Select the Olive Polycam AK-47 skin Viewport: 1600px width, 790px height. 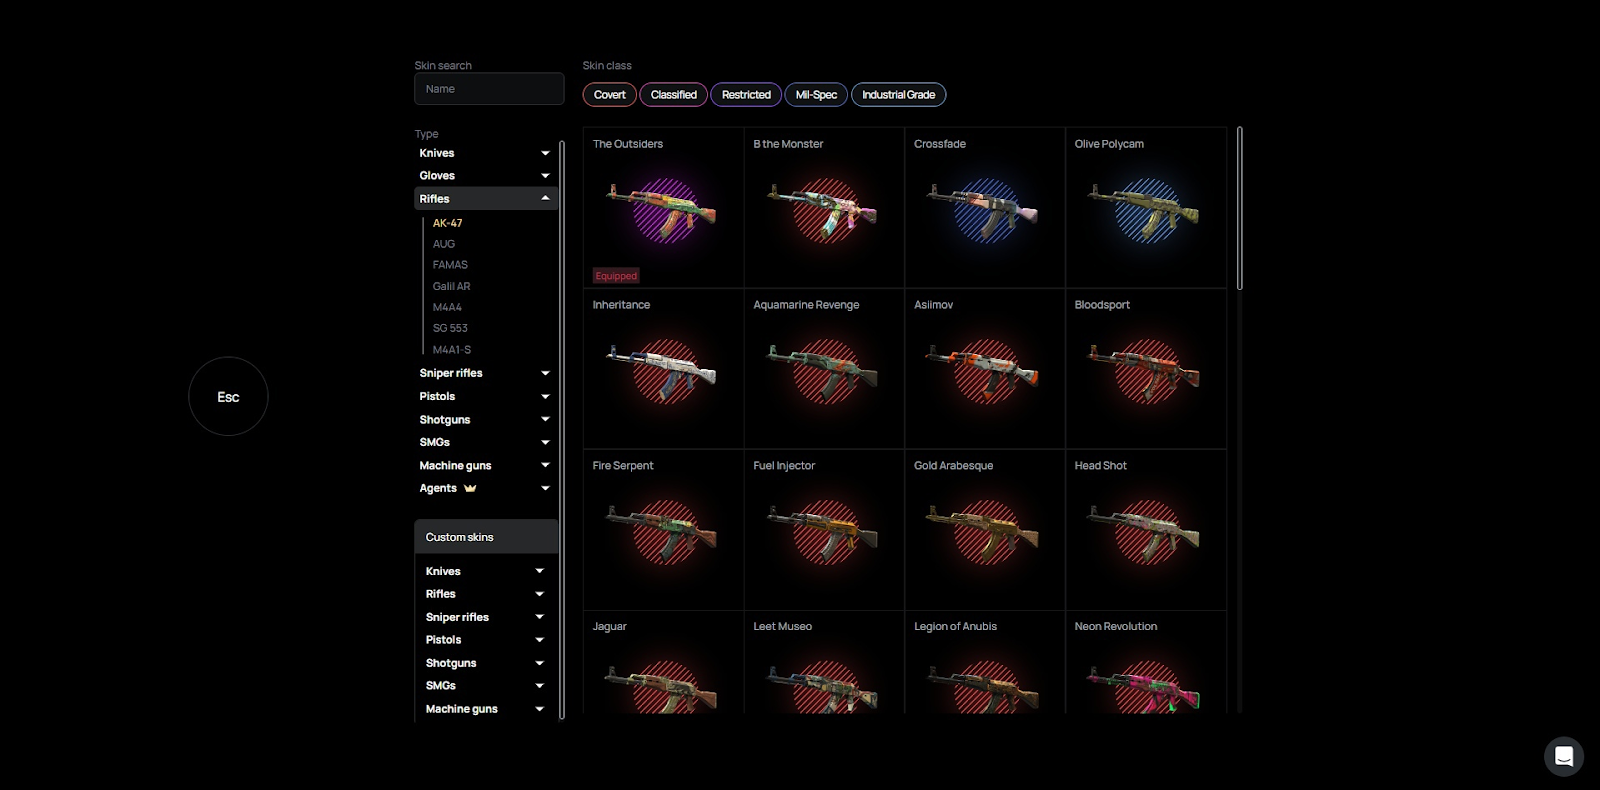click(1146, 208)
